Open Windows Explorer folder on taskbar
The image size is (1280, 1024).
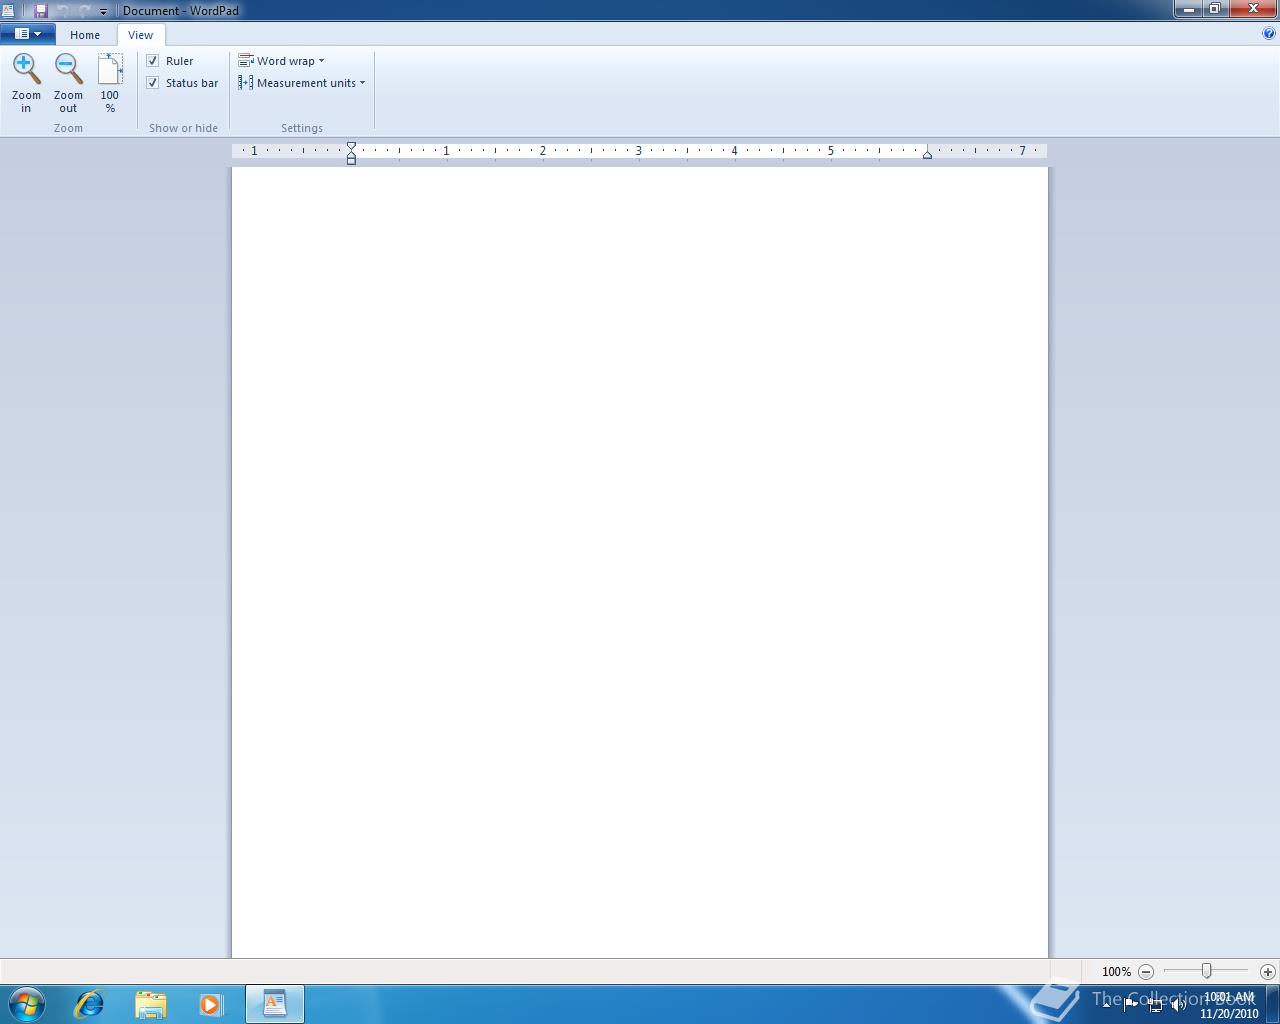[x=150, y=1004]
